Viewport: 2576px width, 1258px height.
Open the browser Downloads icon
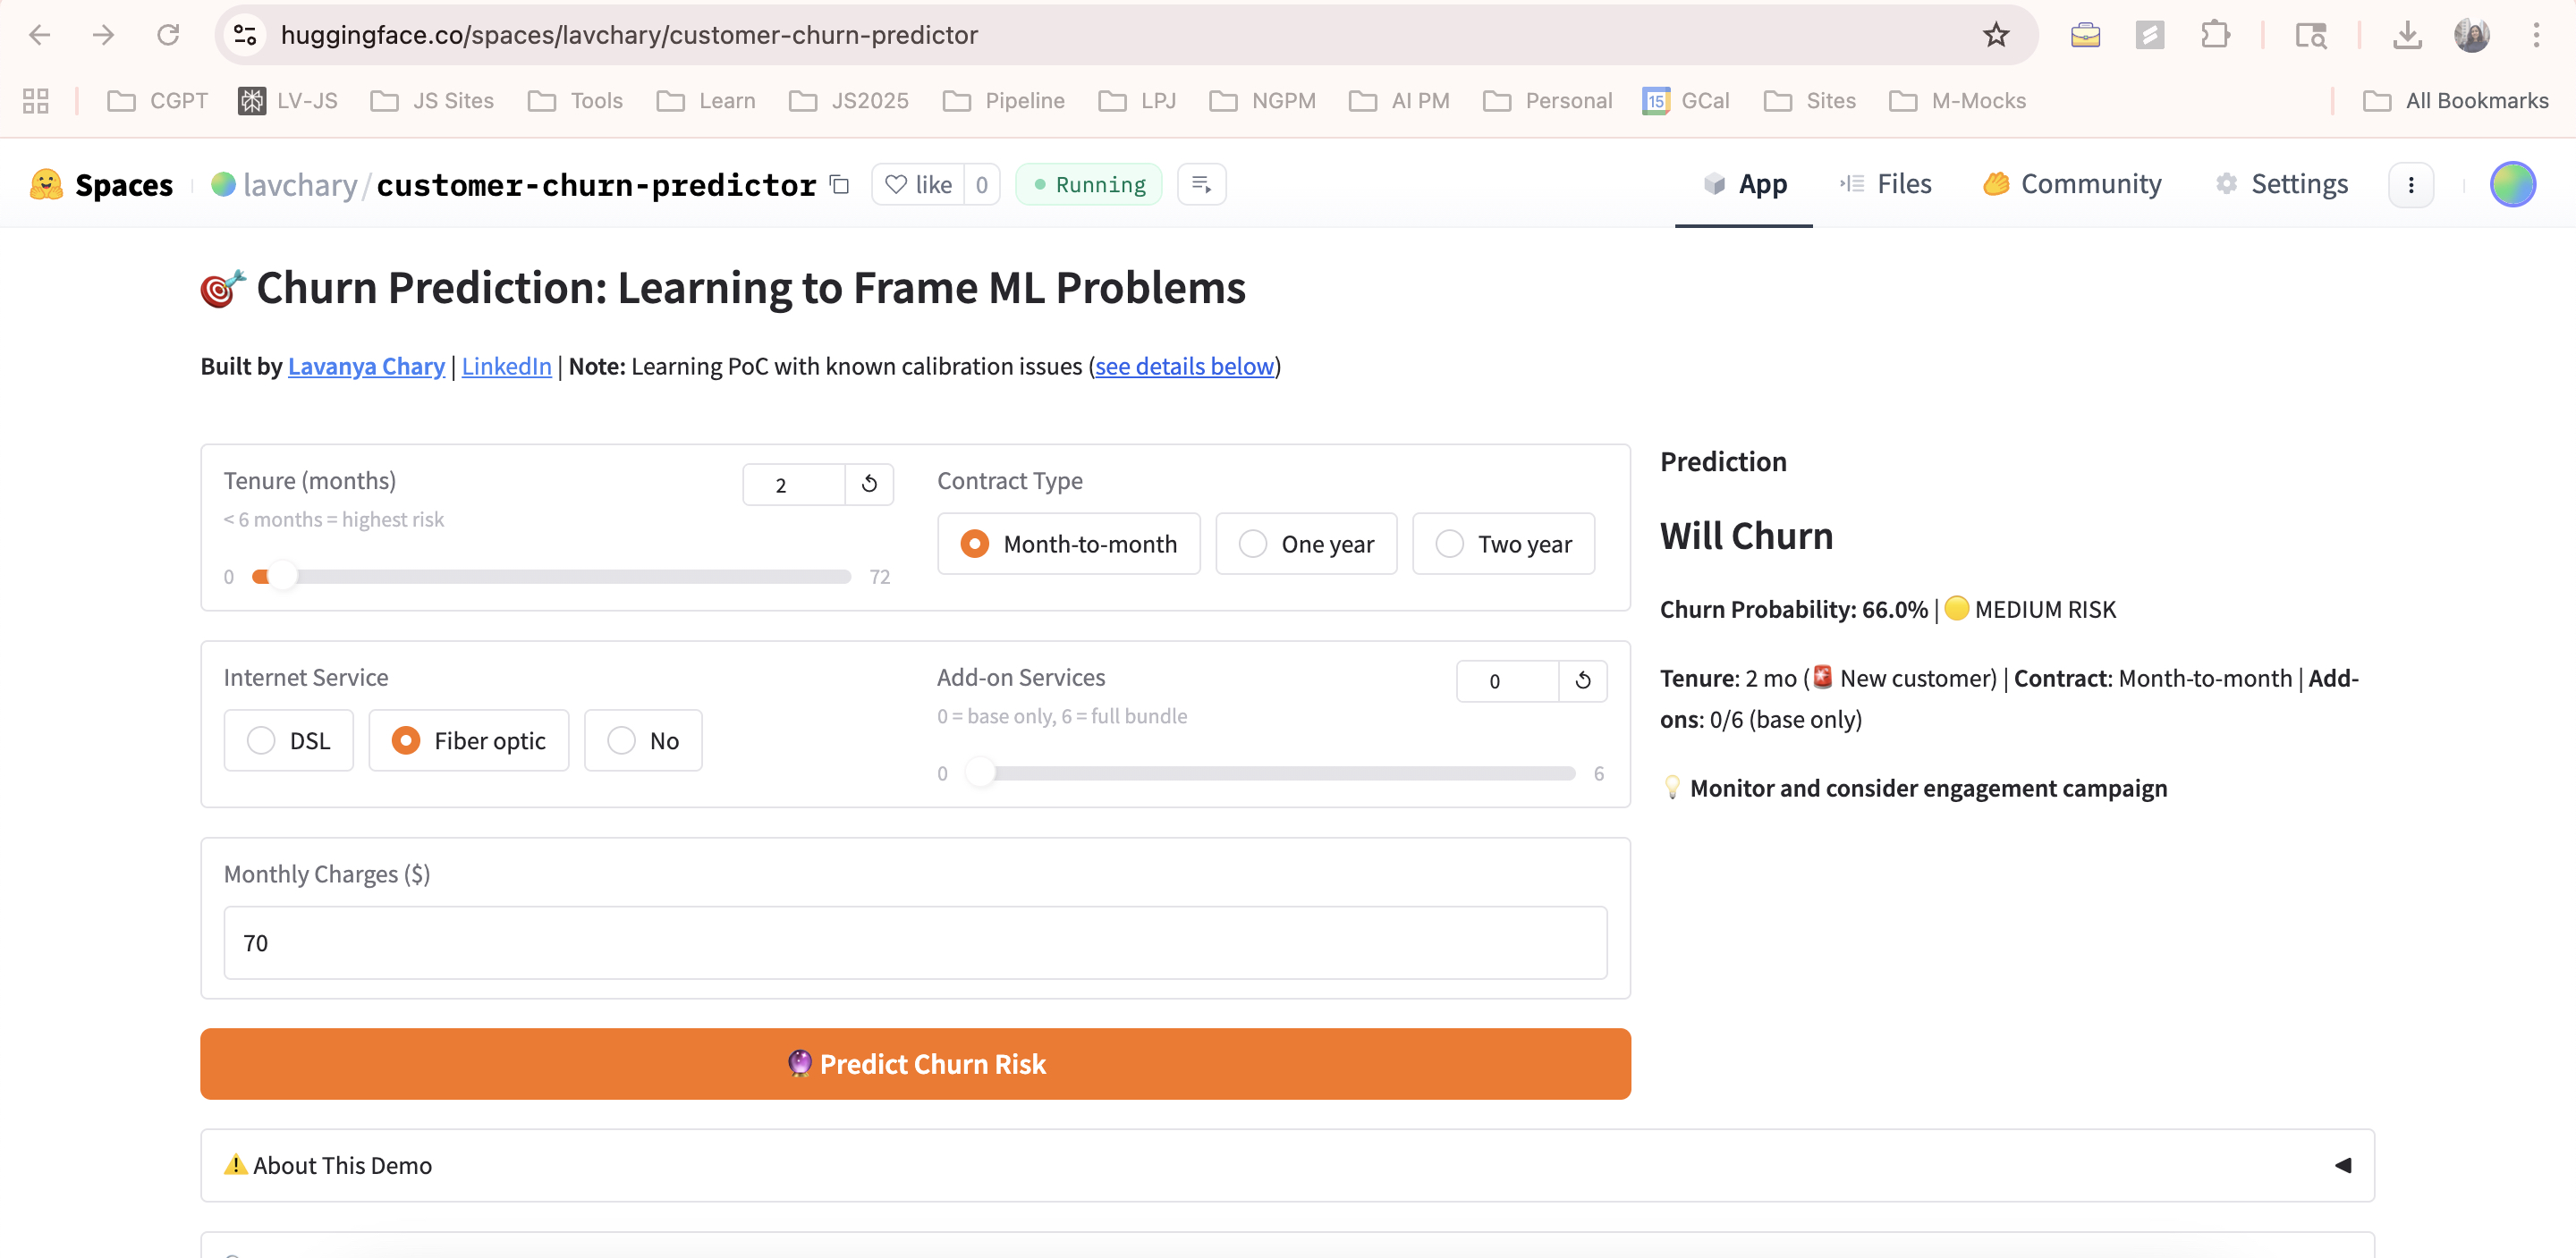2409,34
